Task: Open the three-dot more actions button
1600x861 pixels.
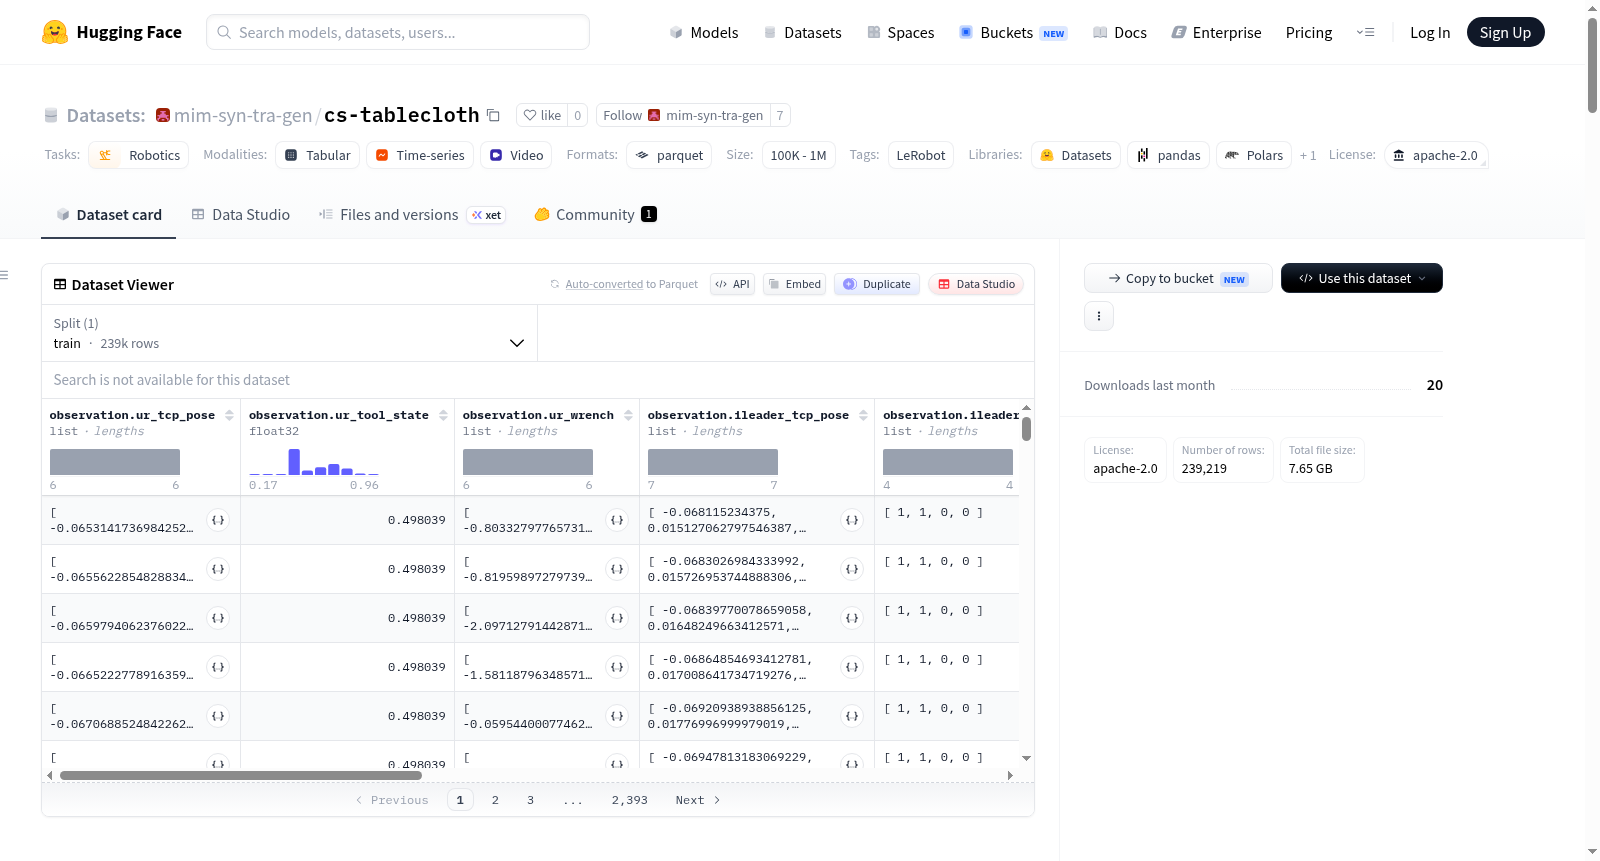Action: [x=1099, y=316]
